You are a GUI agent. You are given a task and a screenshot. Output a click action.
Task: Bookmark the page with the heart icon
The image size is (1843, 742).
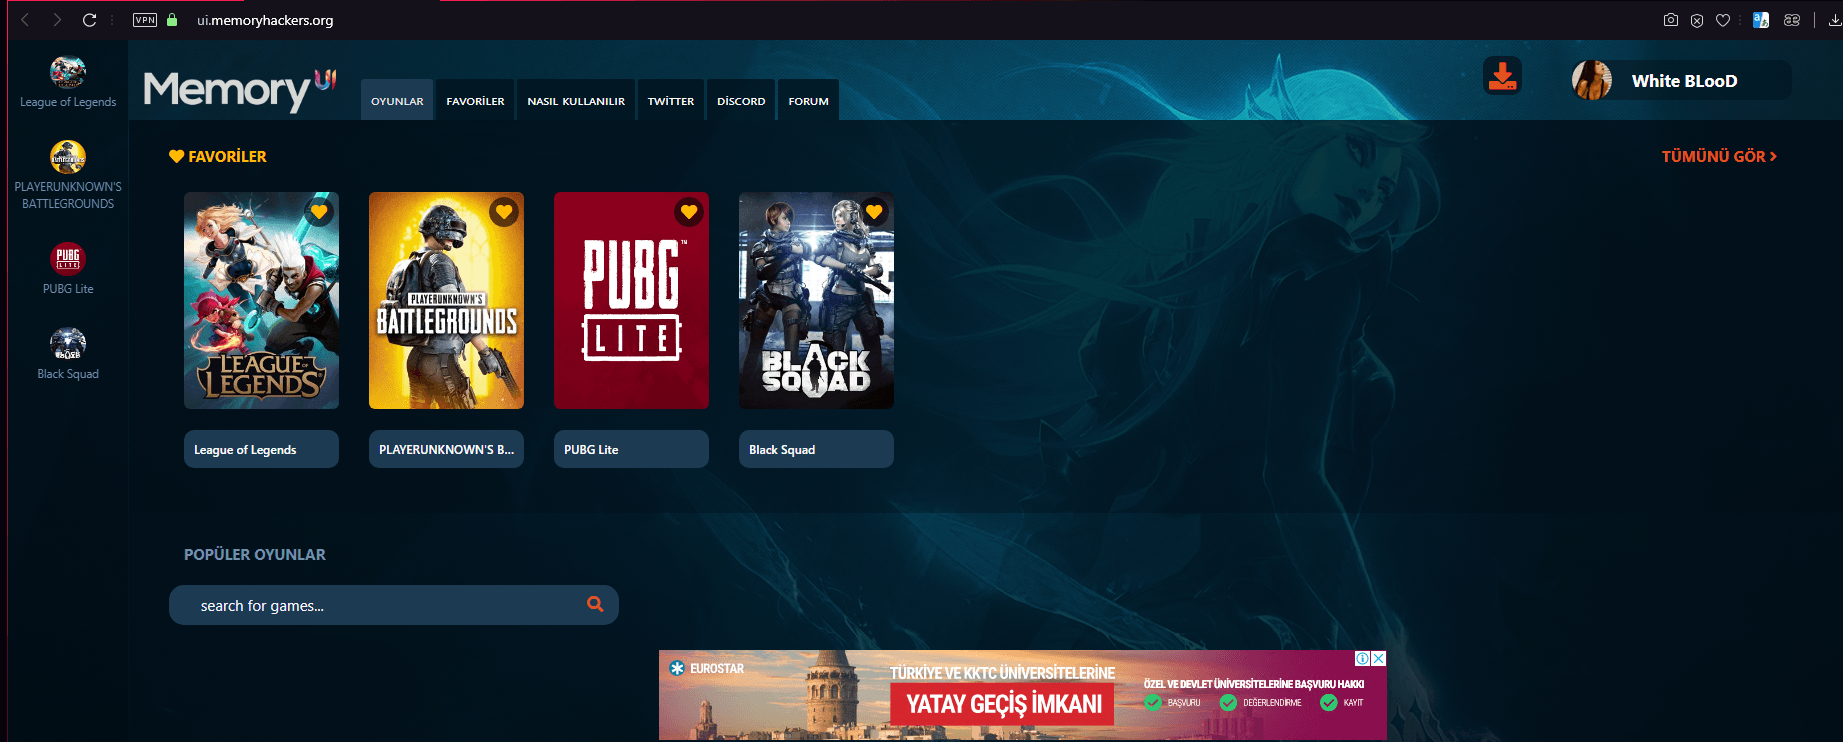1723,20
